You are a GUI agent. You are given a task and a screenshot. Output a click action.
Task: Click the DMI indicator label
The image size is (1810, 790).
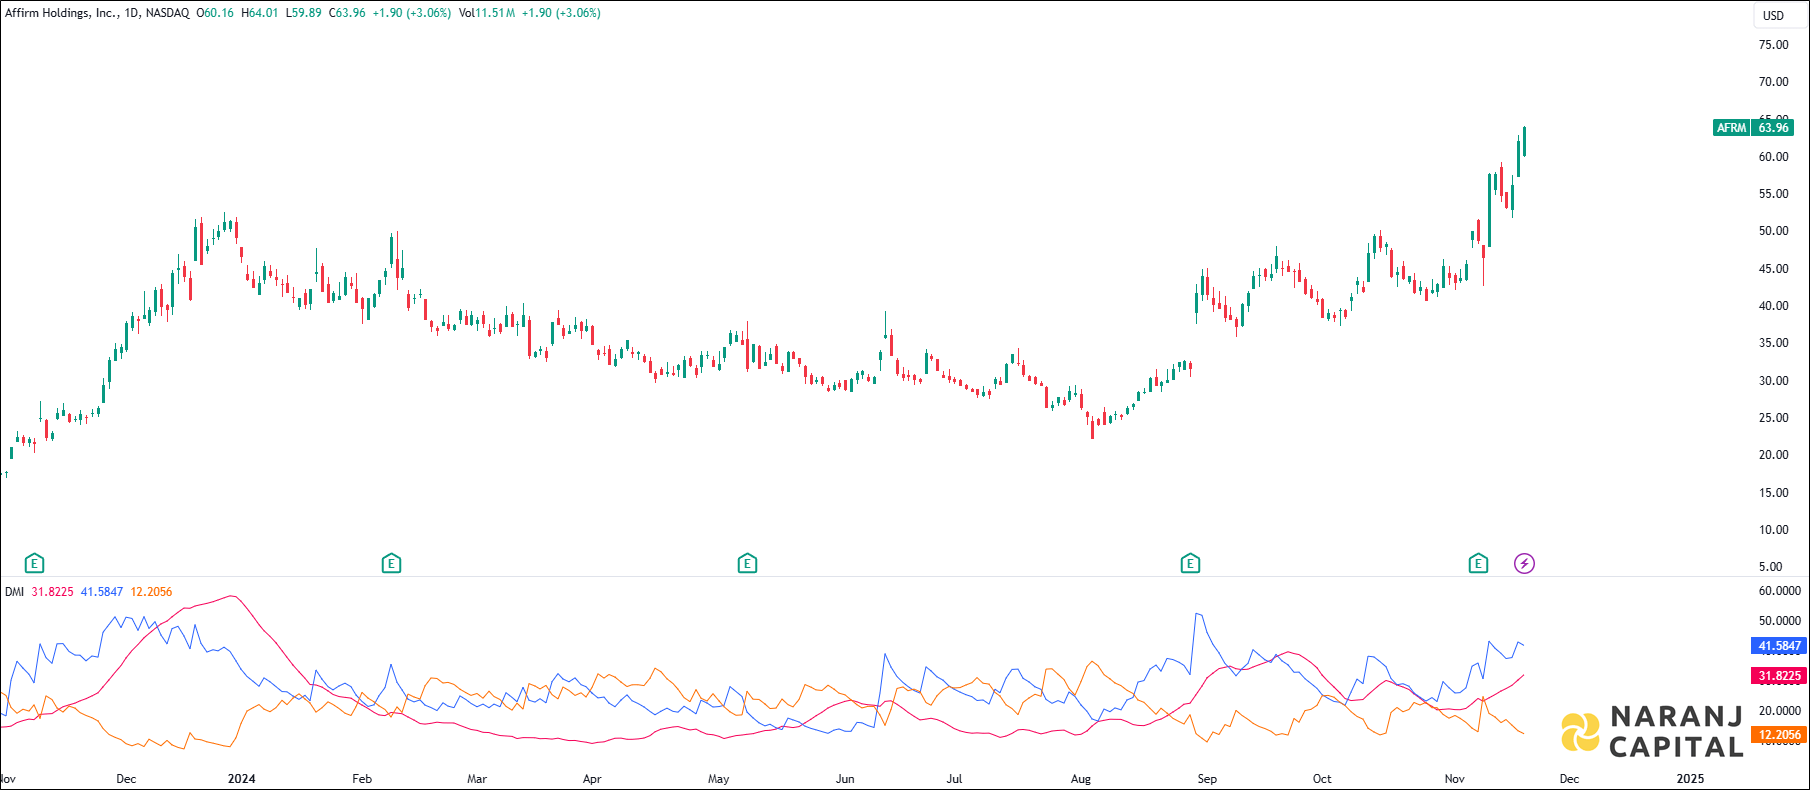click(x=14, y=592)
